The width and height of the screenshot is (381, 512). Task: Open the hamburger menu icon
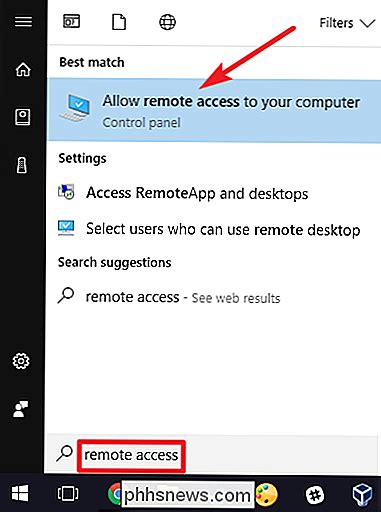tap(23, 22)
